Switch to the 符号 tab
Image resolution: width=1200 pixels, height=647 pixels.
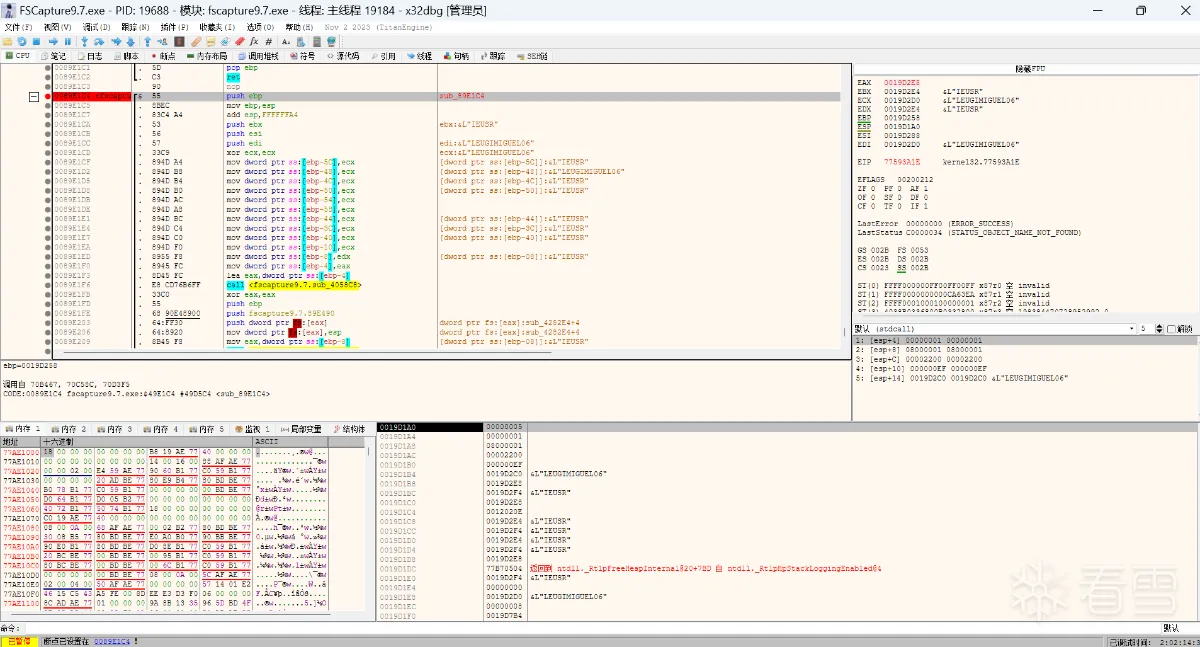302,56
